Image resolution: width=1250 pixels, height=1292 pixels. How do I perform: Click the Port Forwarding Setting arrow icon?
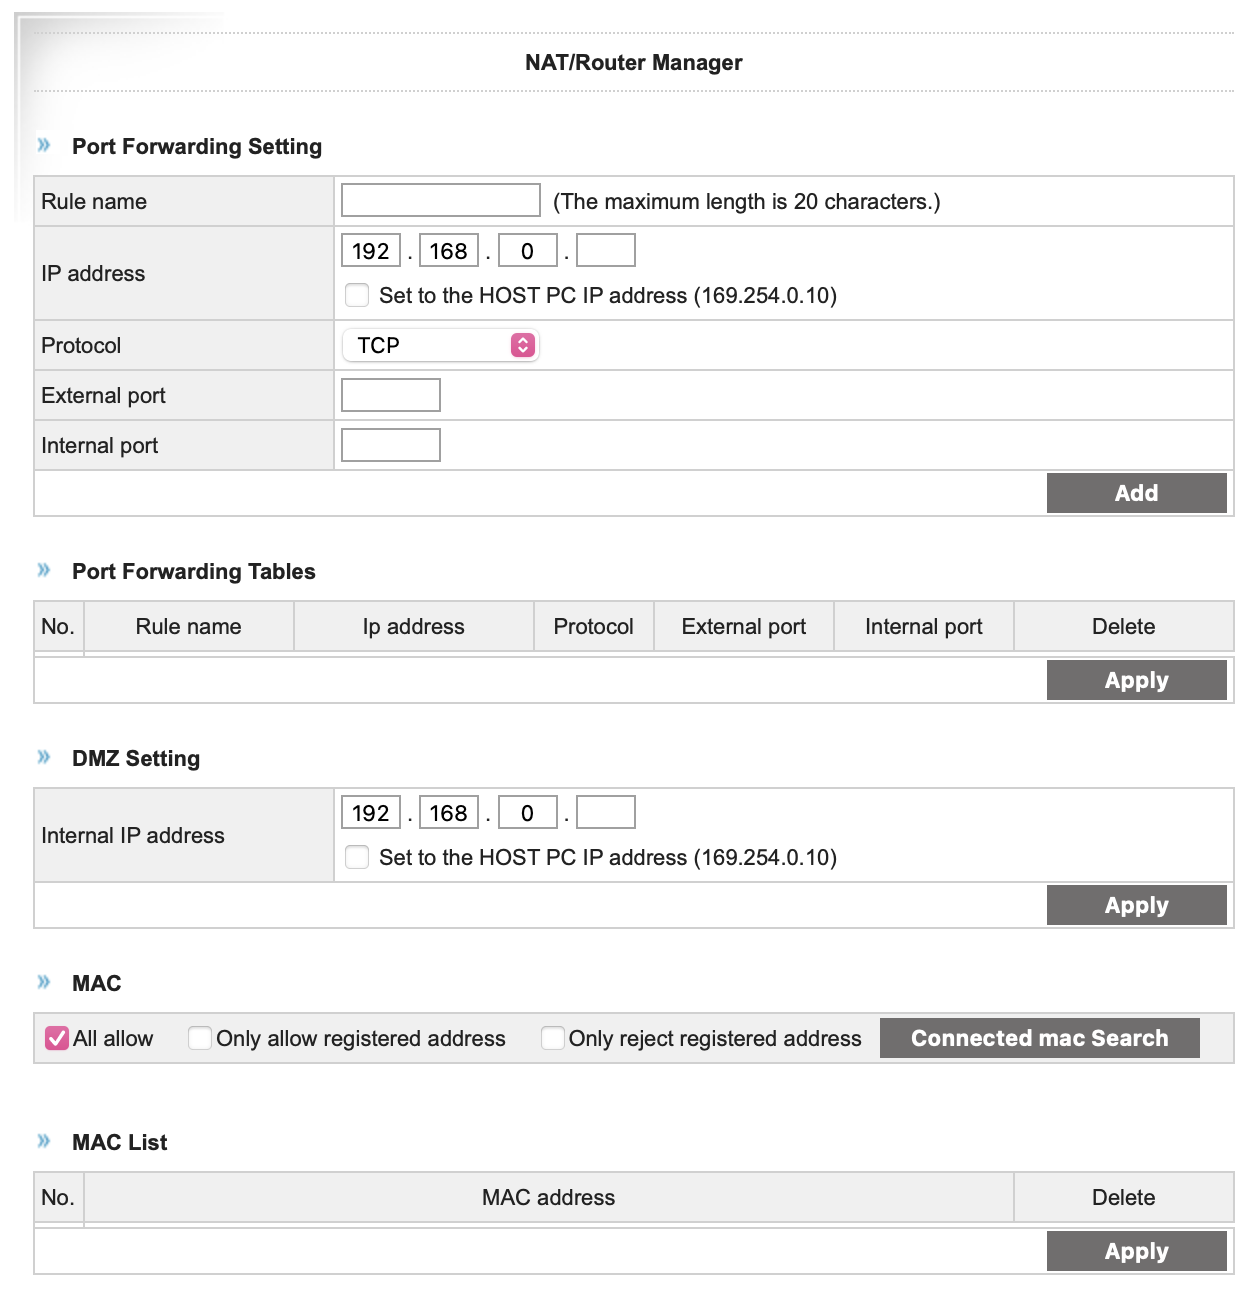point(44,145)
